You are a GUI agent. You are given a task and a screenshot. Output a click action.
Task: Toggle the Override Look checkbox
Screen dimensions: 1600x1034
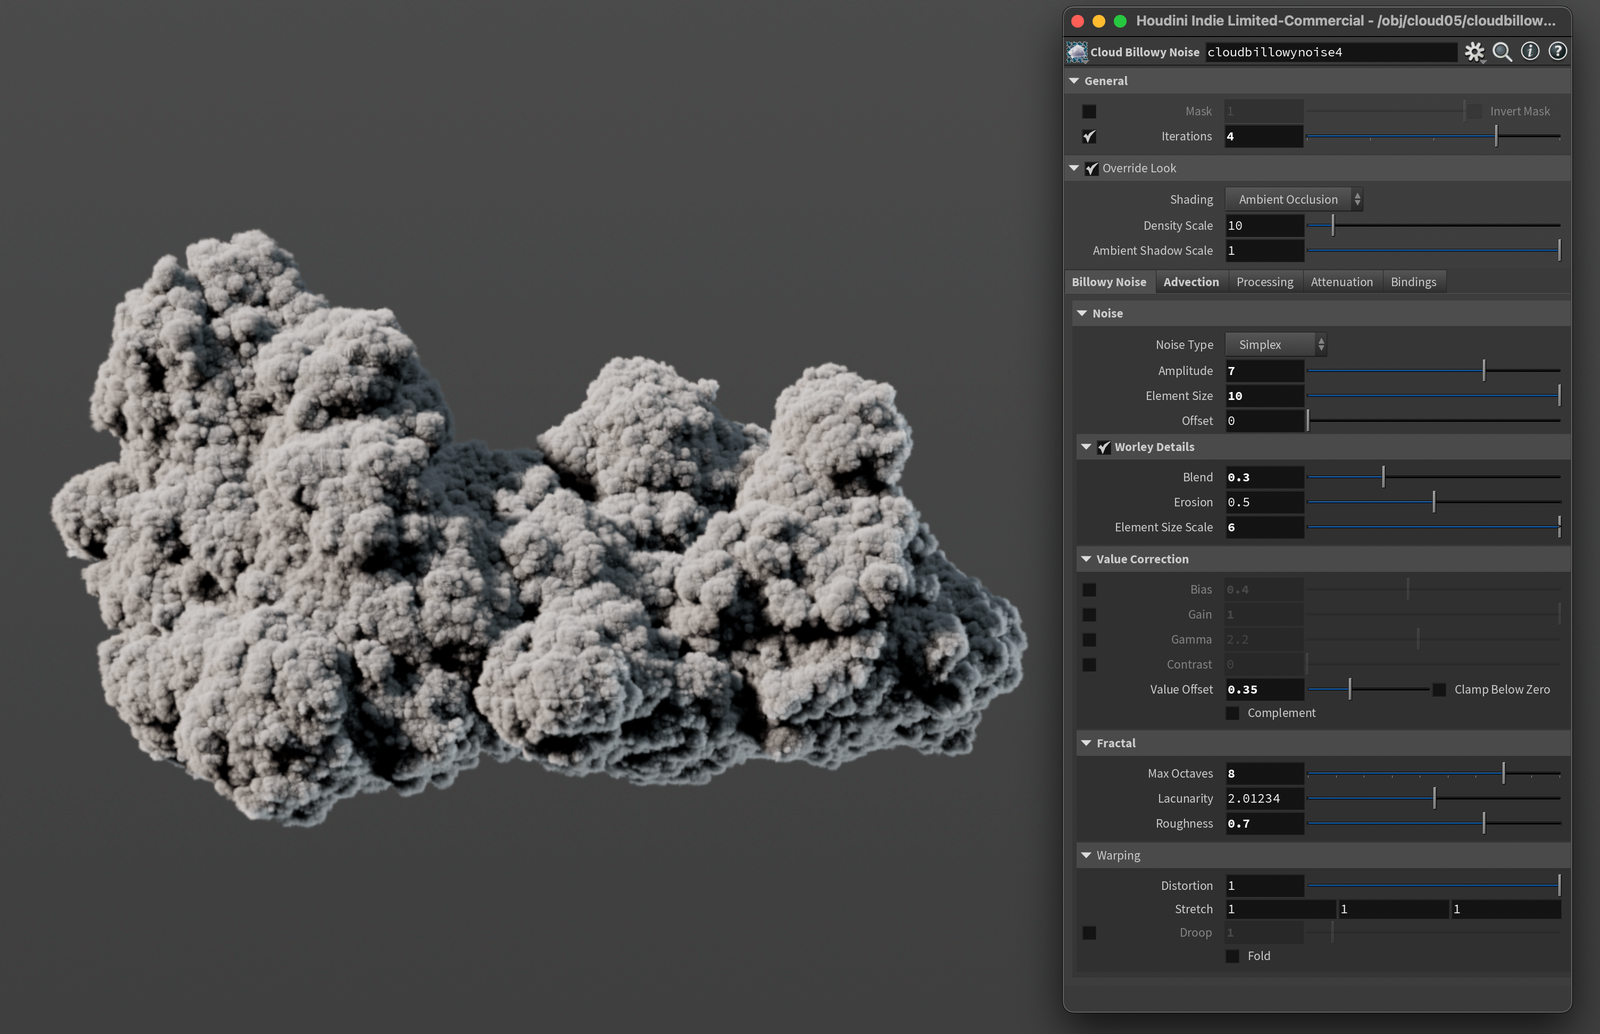coord(1091,168)
